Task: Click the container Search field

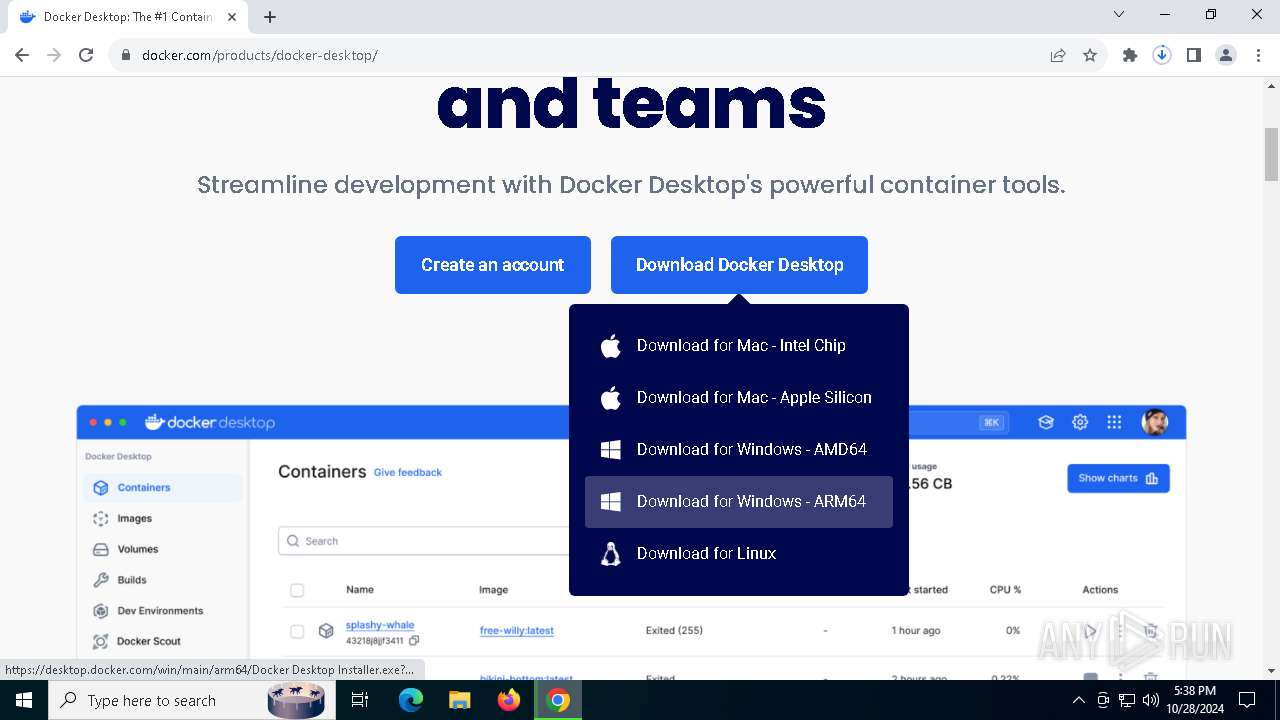Action: (x=424, y=541)
